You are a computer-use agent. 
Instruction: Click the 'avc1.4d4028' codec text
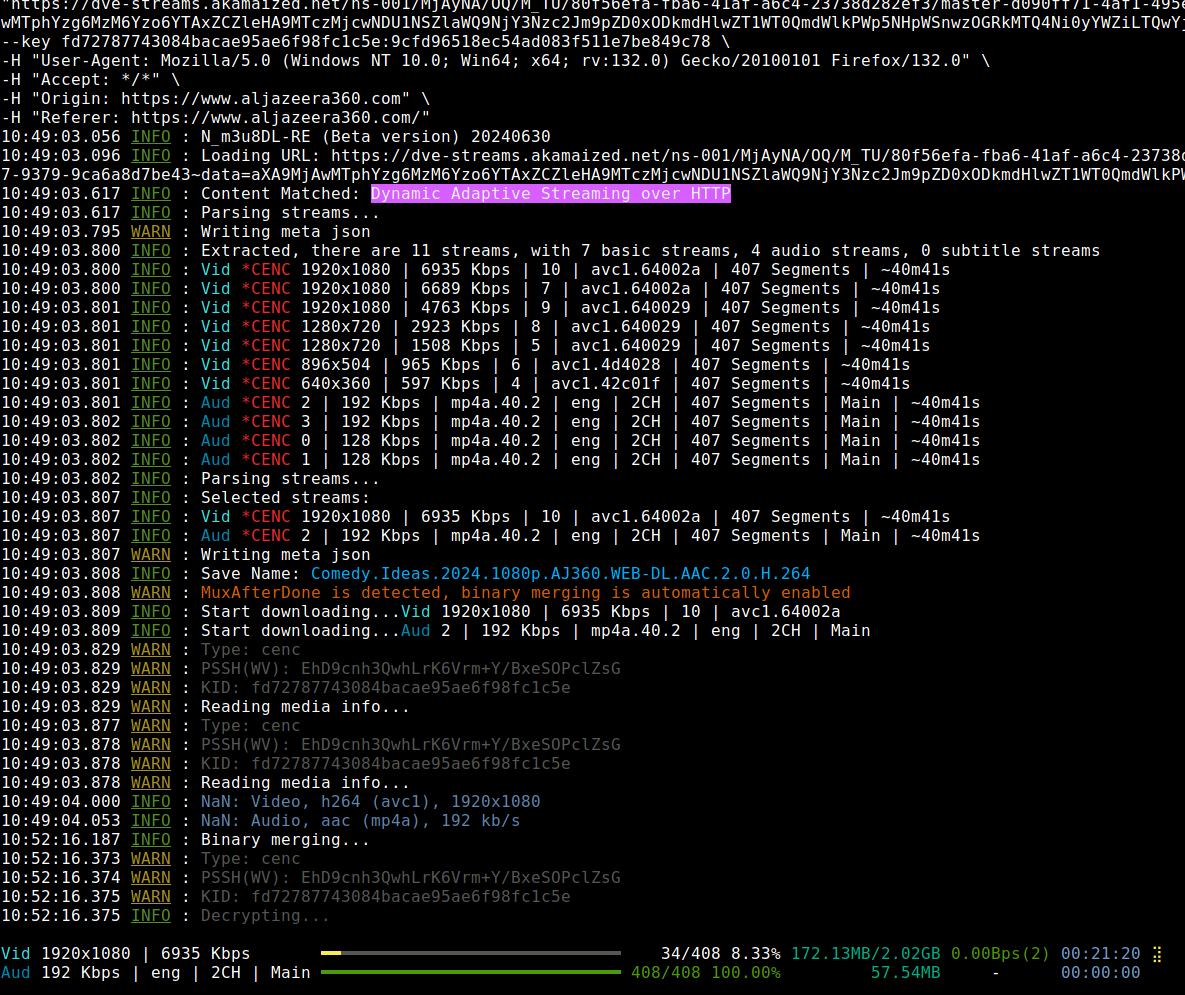(605, 364)
